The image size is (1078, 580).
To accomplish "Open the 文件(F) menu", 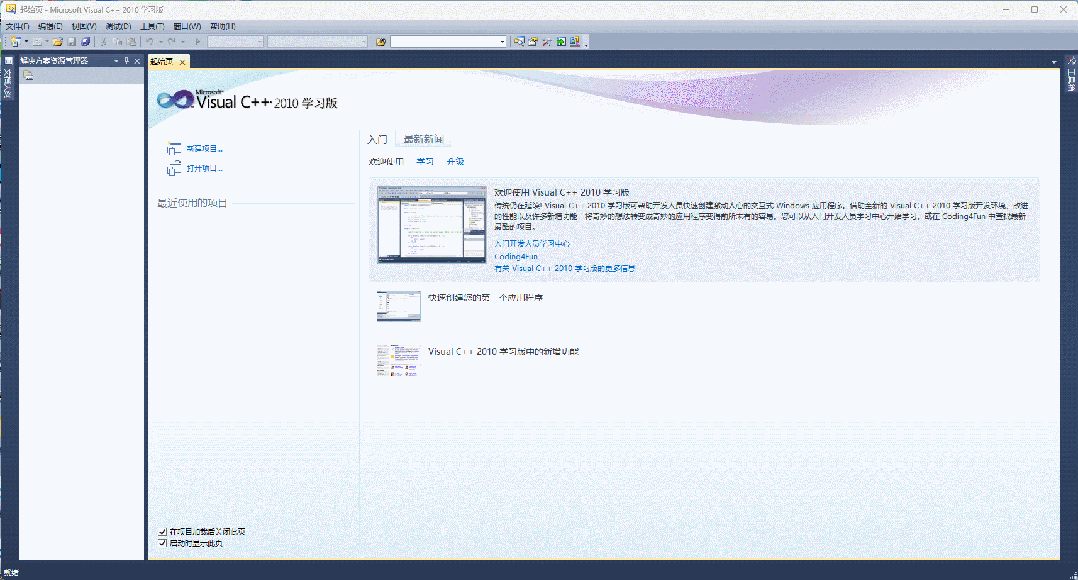I will point(18,26).
